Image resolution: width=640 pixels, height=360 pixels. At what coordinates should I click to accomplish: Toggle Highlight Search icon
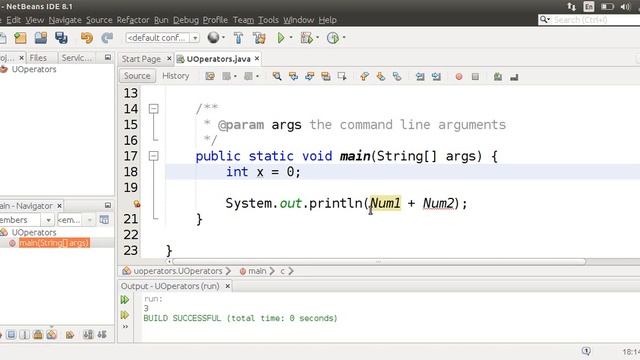coord(326,76)
